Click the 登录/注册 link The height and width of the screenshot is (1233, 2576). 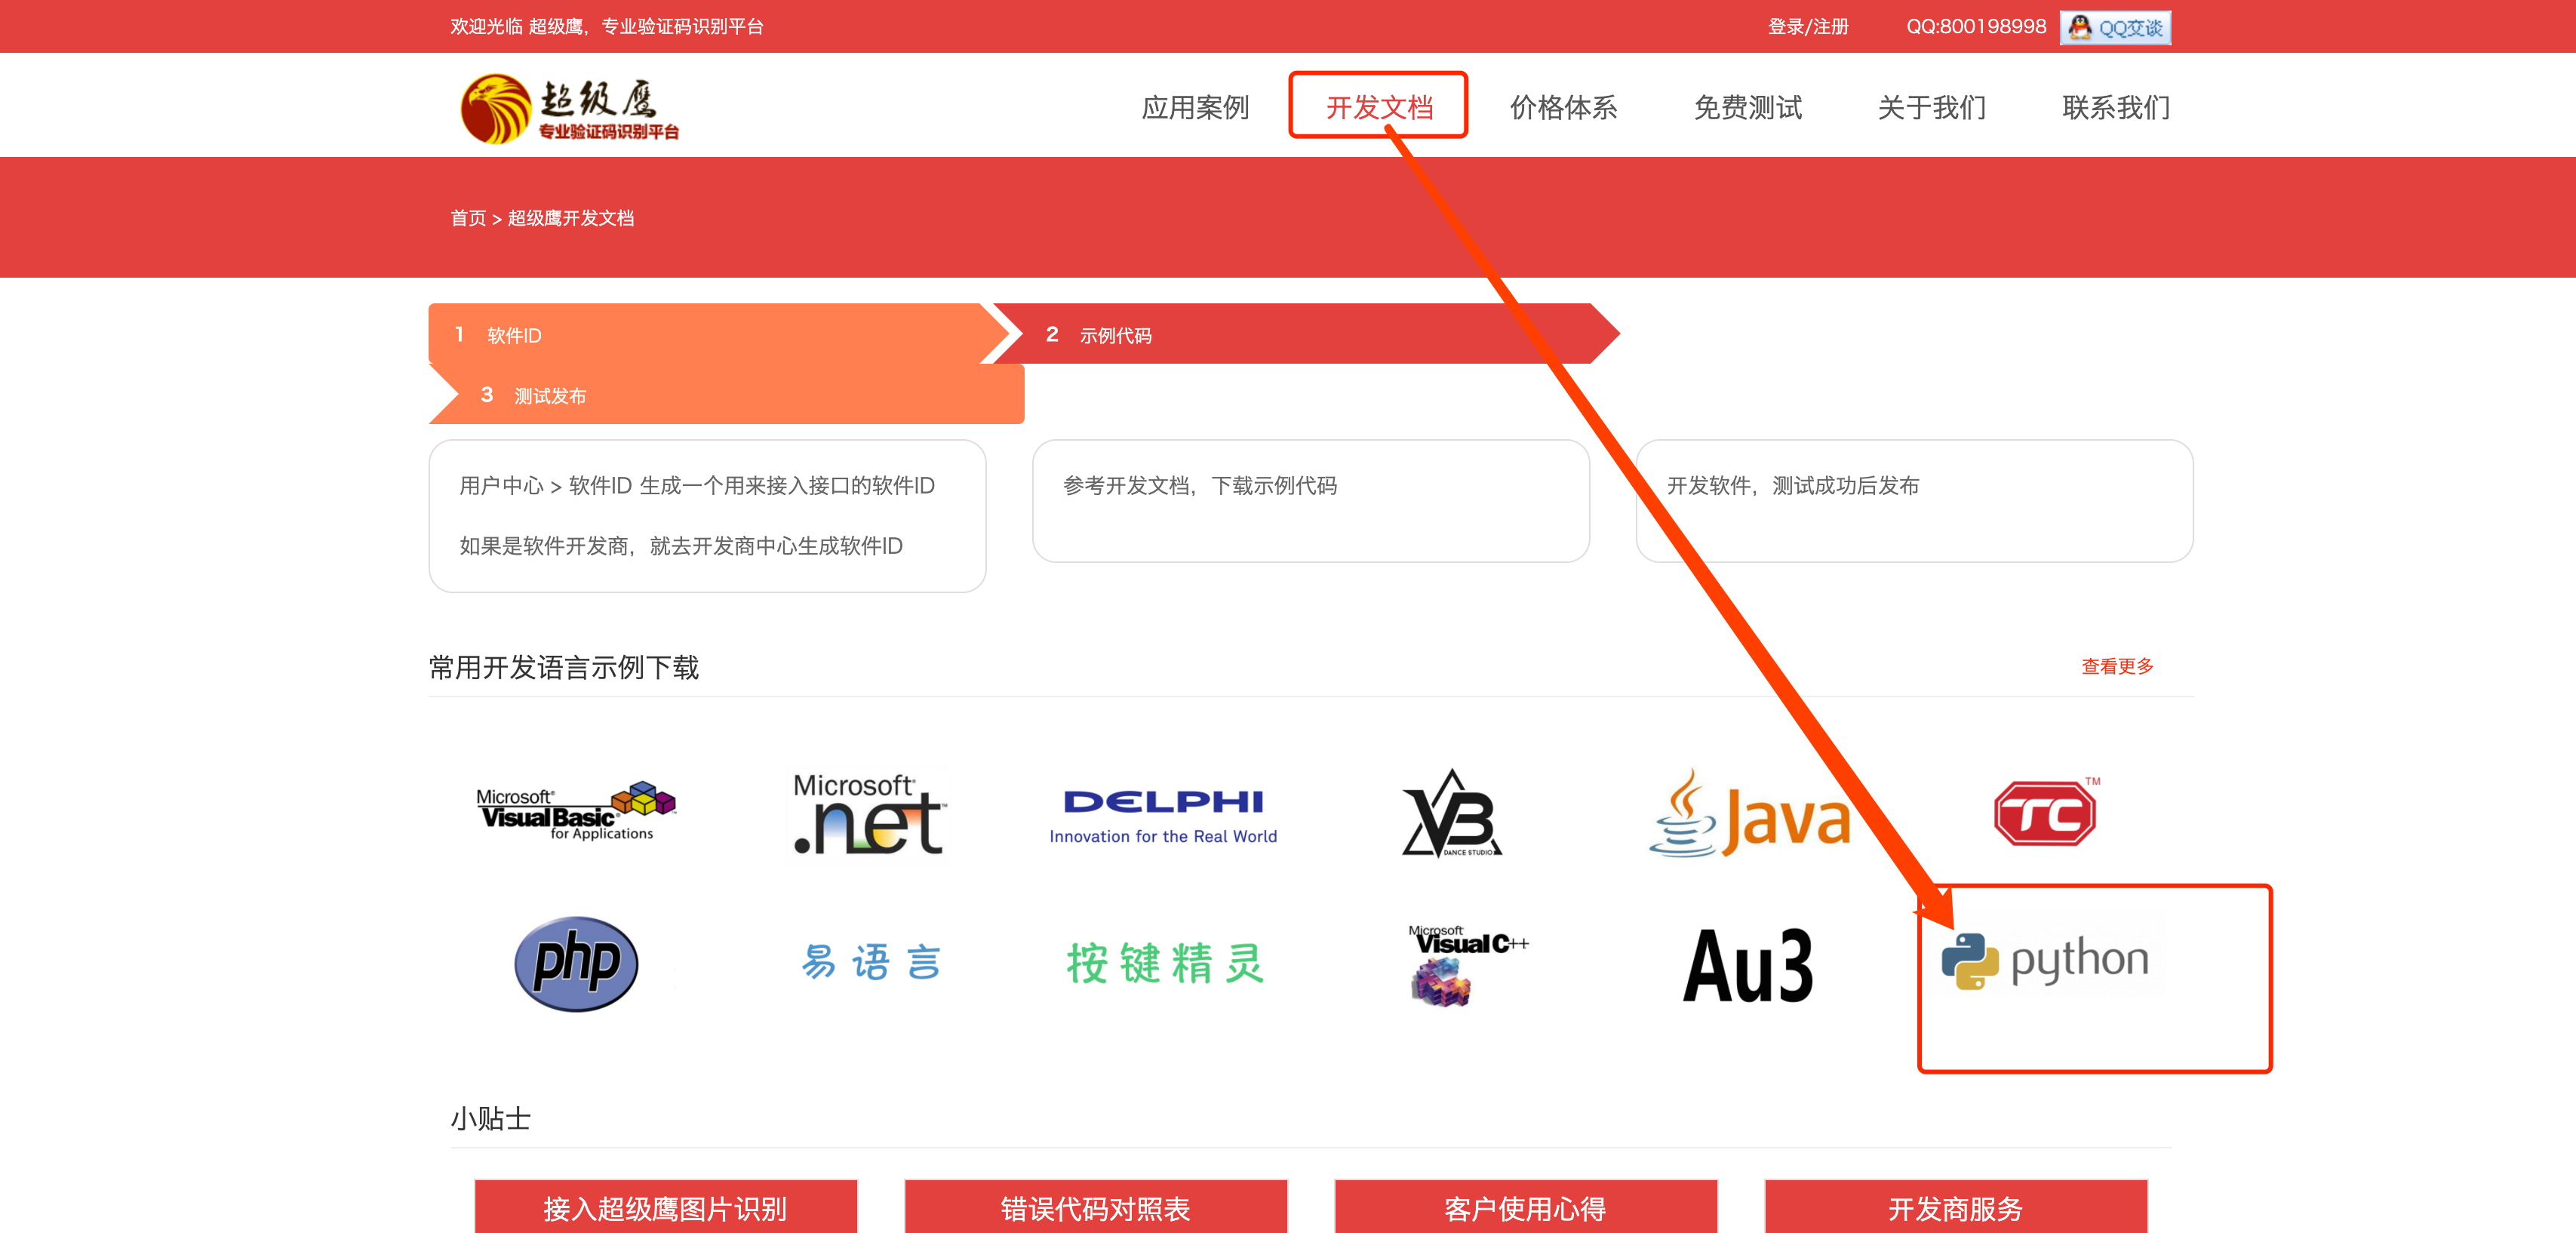(x=1807, y=27)
